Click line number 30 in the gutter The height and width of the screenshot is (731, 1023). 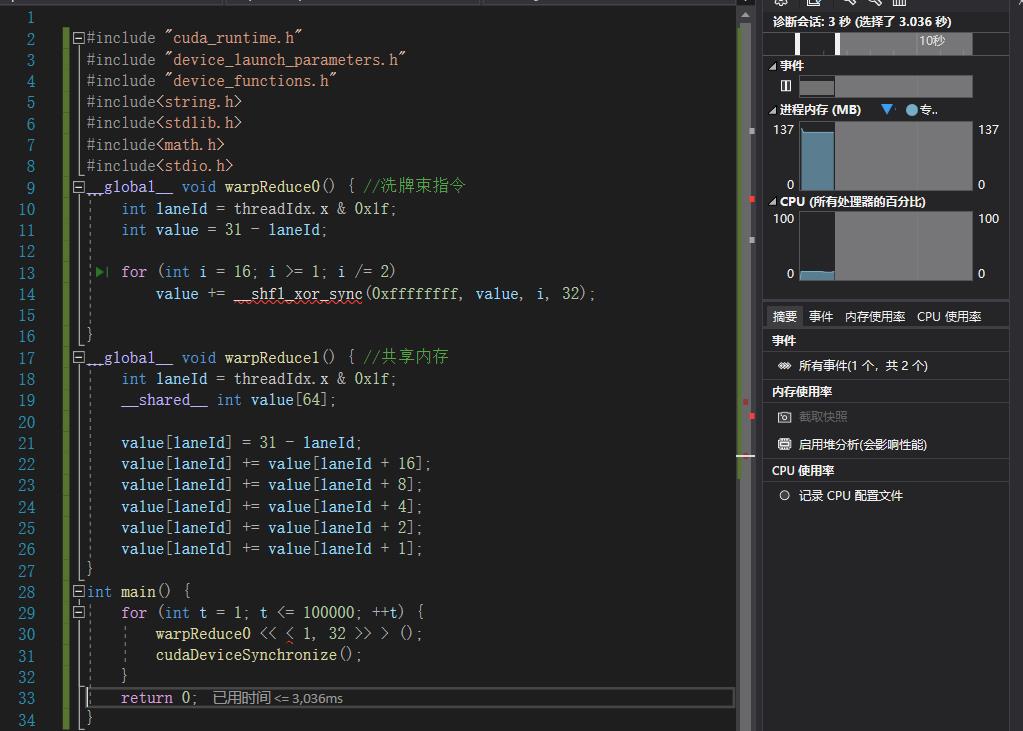coord(26,634)
